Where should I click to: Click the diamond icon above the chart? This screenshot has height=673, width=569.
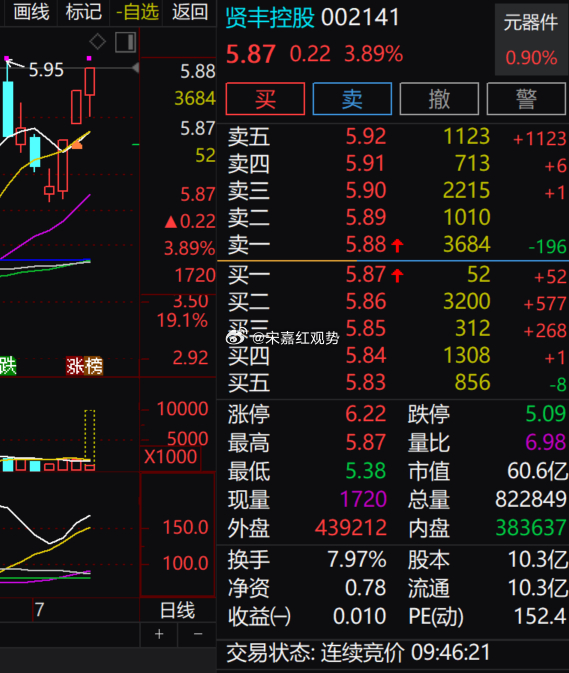(98, 42)
